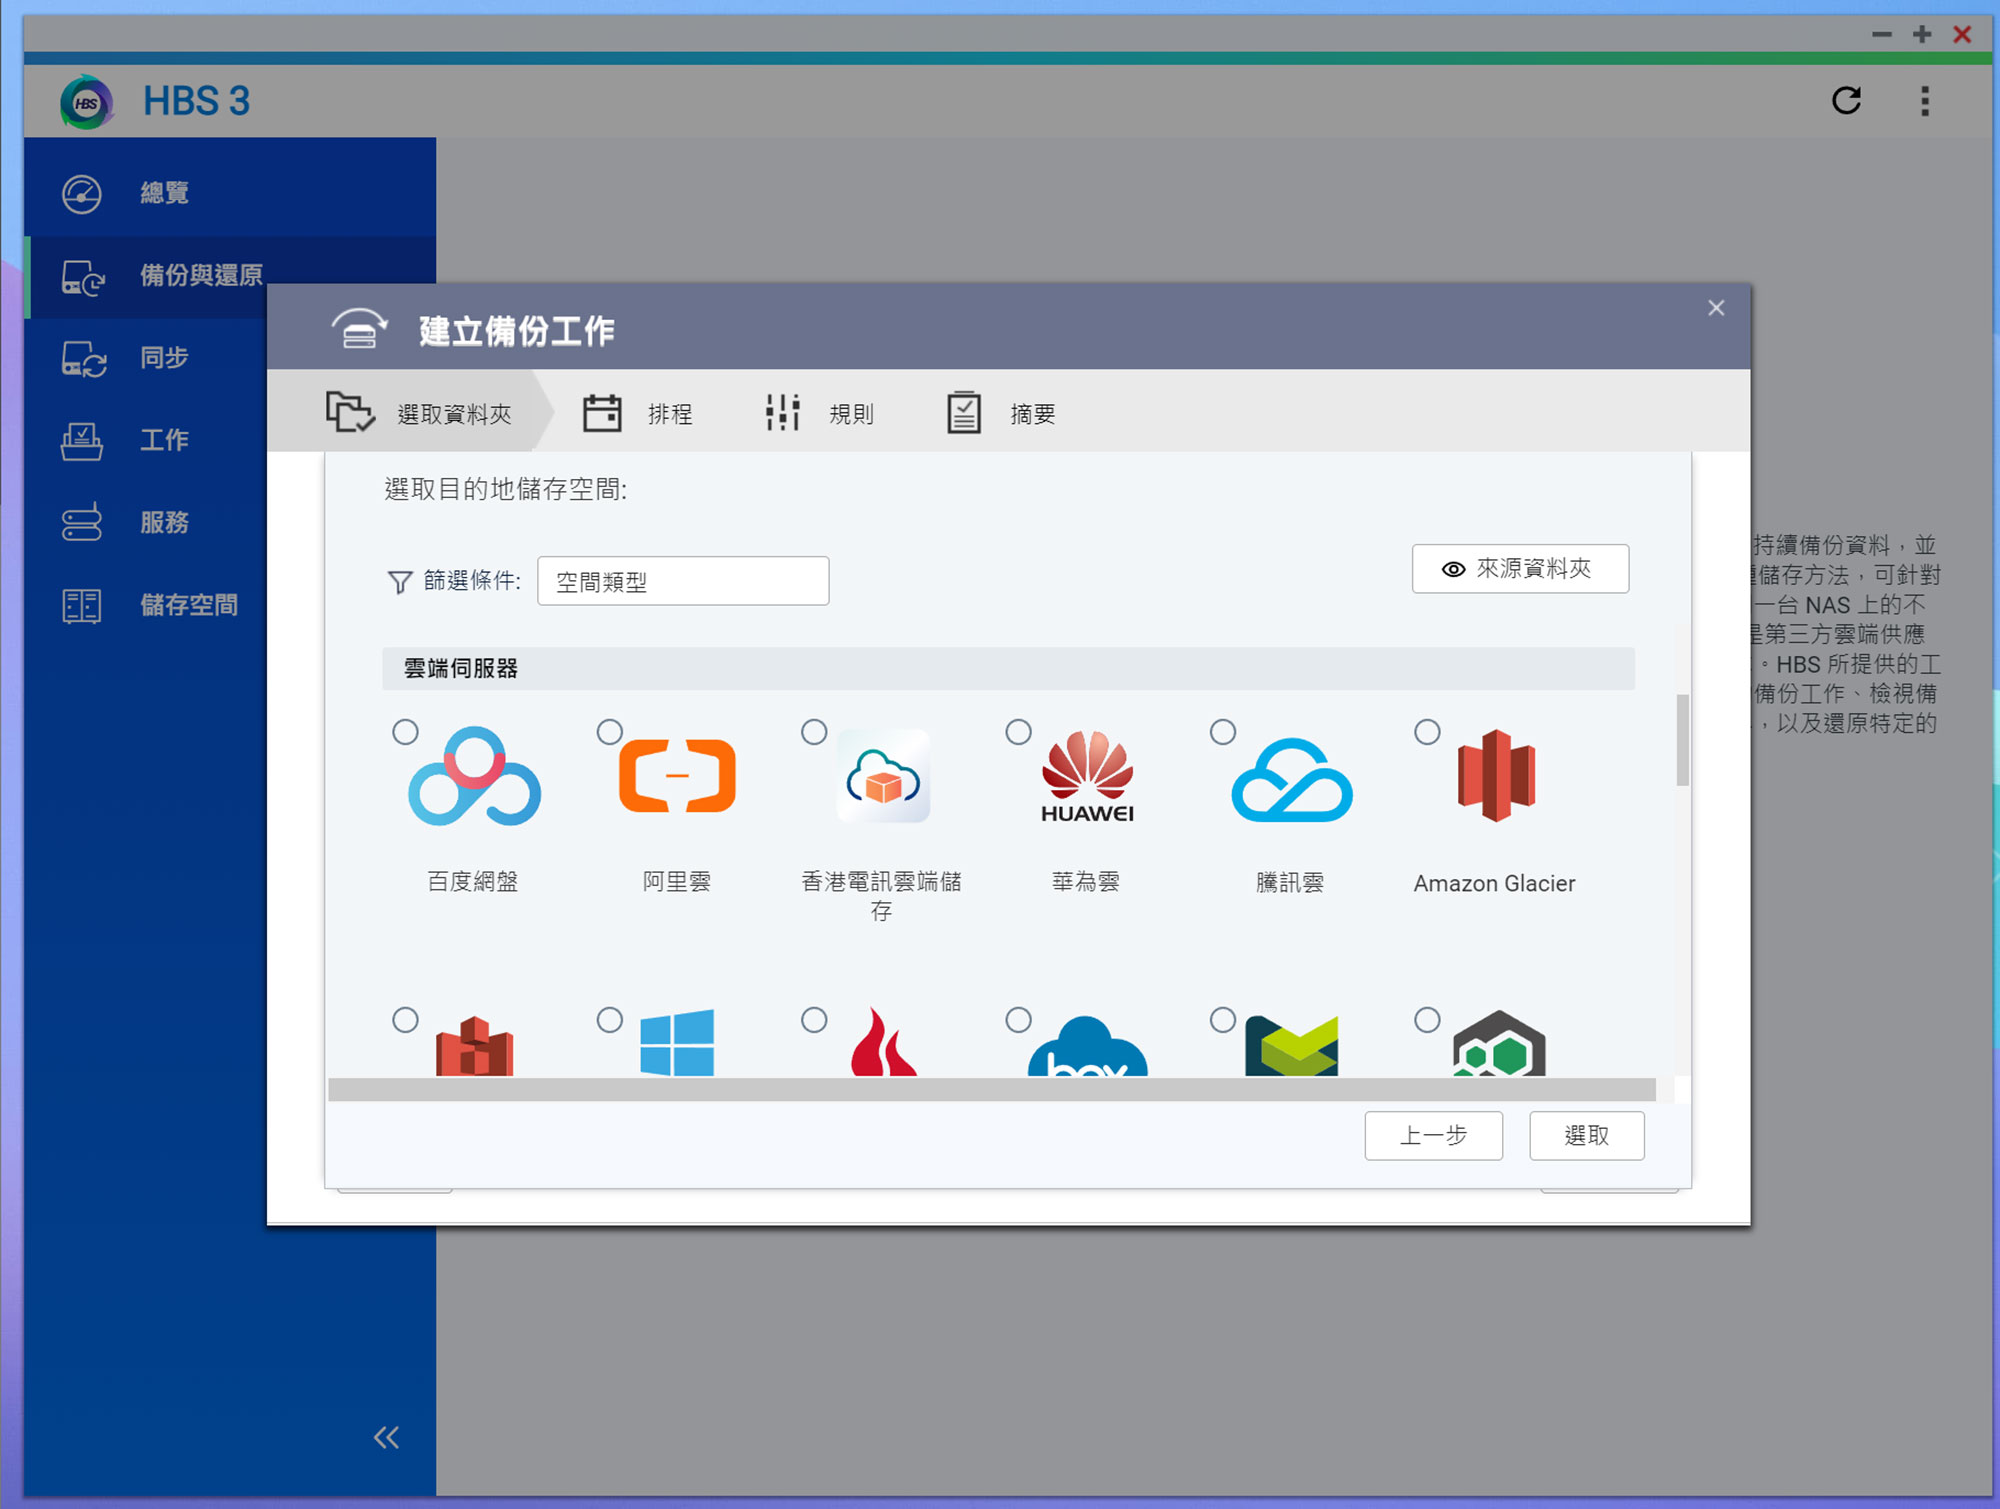Click the 選取目的地儲存空間 heading text
Image resolution: width=2000 pixels, height=1509 pixels.
click(505, 489)
